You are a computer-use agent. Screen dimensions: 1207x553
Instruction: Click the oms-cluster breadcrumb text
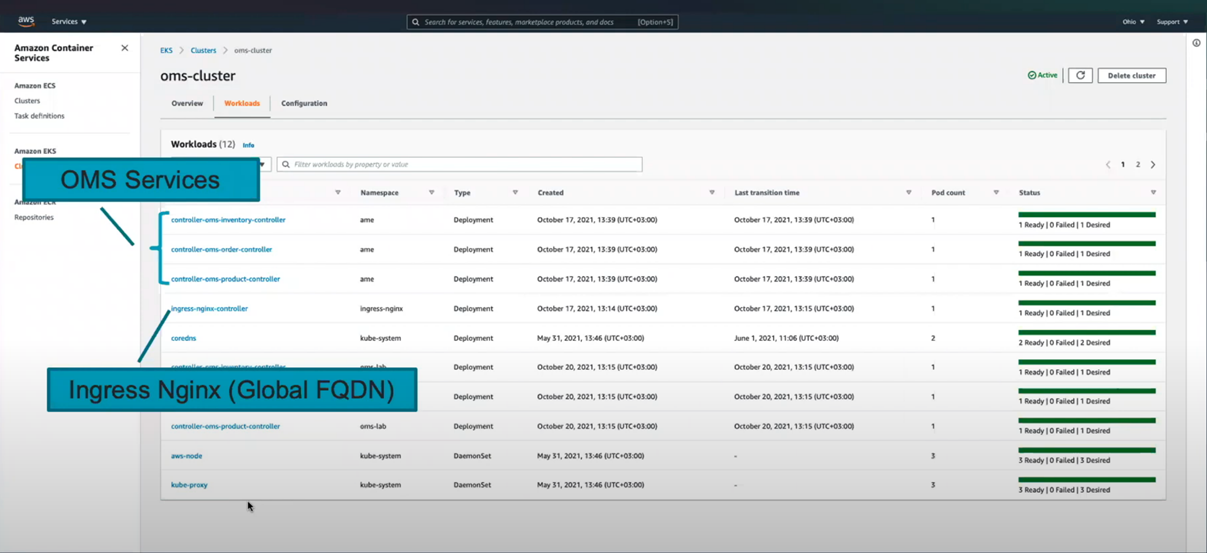(253, 50)
